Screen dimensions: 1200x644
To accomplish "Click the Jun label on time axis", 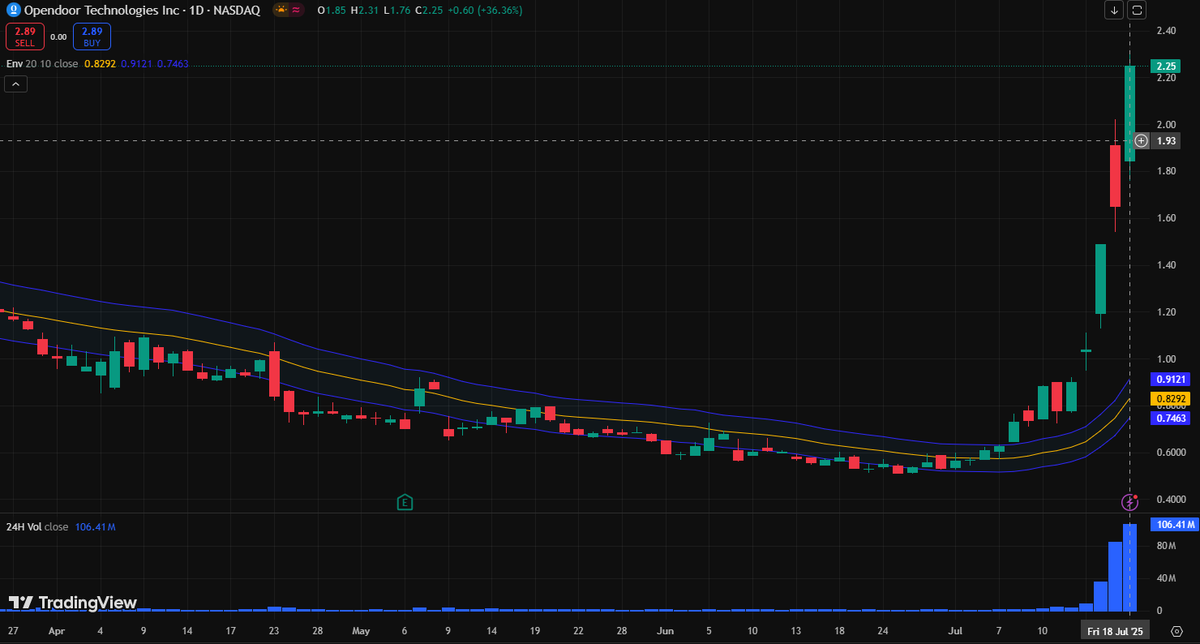I will (664, 633).
